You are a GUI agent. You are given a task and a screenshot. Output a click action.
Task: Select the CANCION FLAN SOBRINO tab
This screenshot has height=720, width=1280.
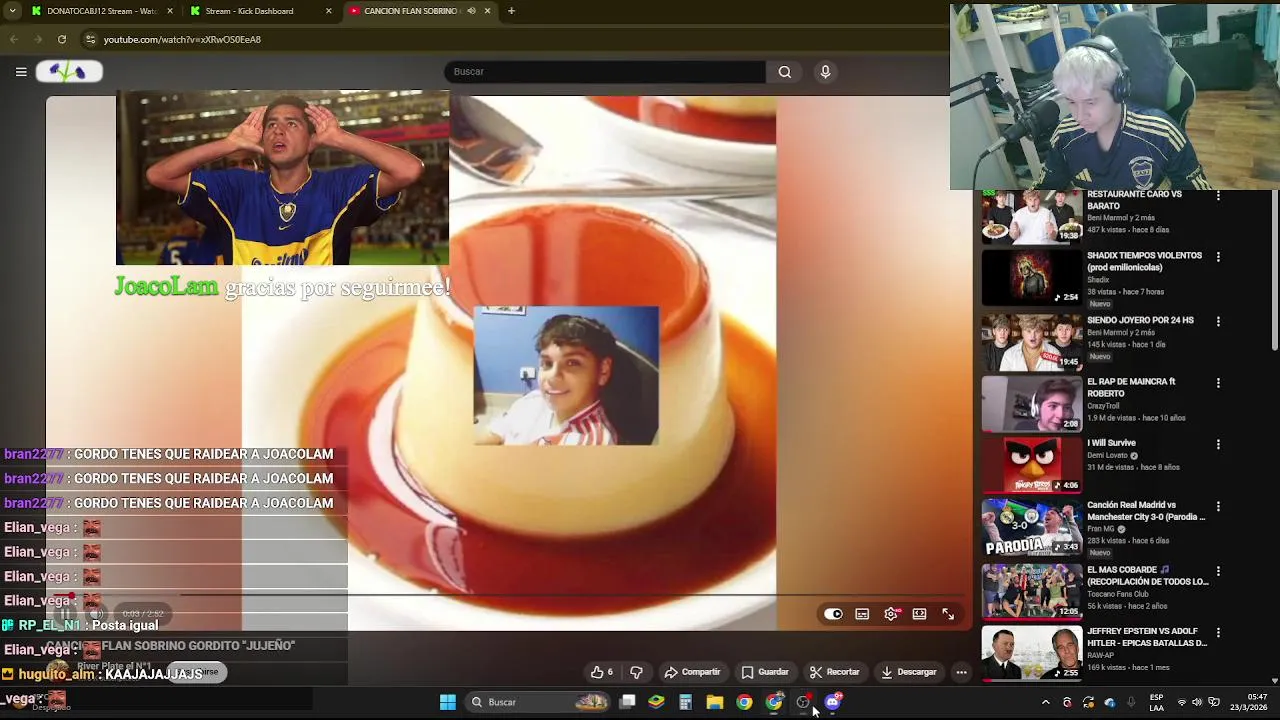(410, 11)
